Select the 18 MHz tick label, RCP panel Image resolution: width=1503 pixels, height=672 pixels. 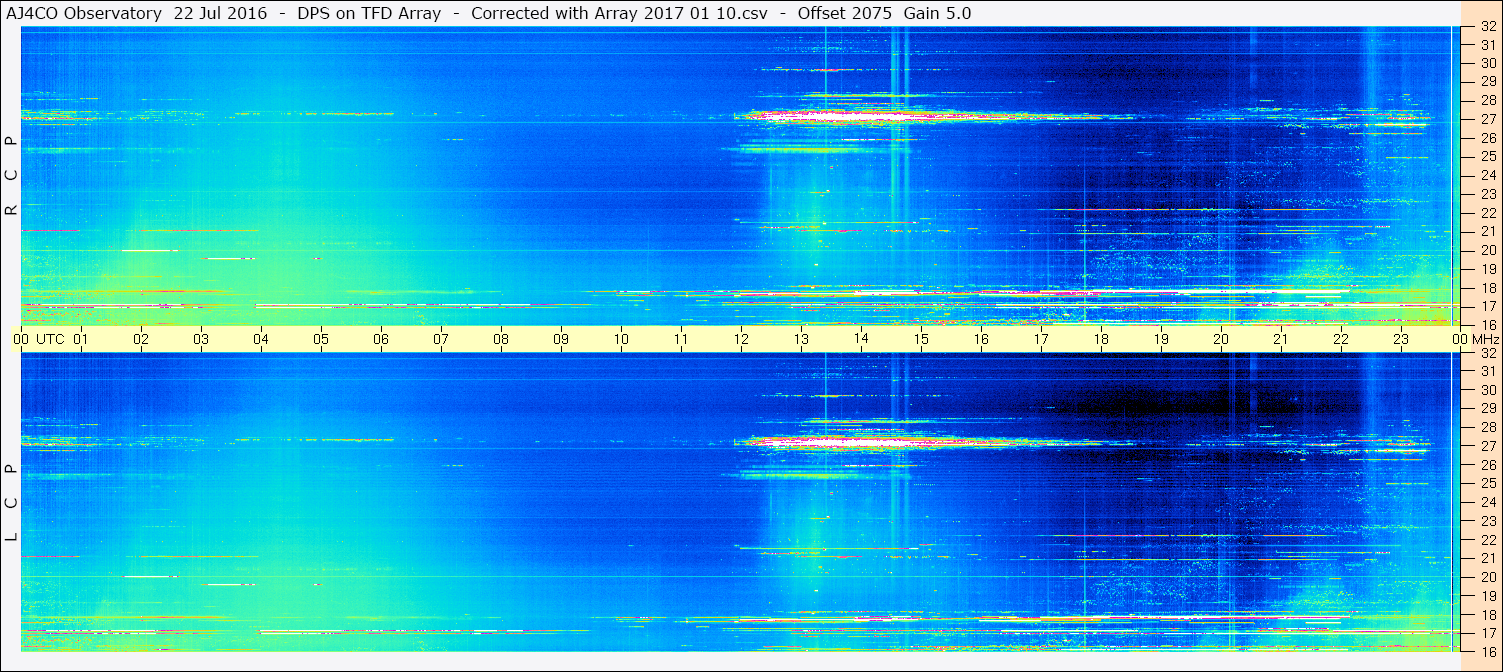(x=1487, y=288)
